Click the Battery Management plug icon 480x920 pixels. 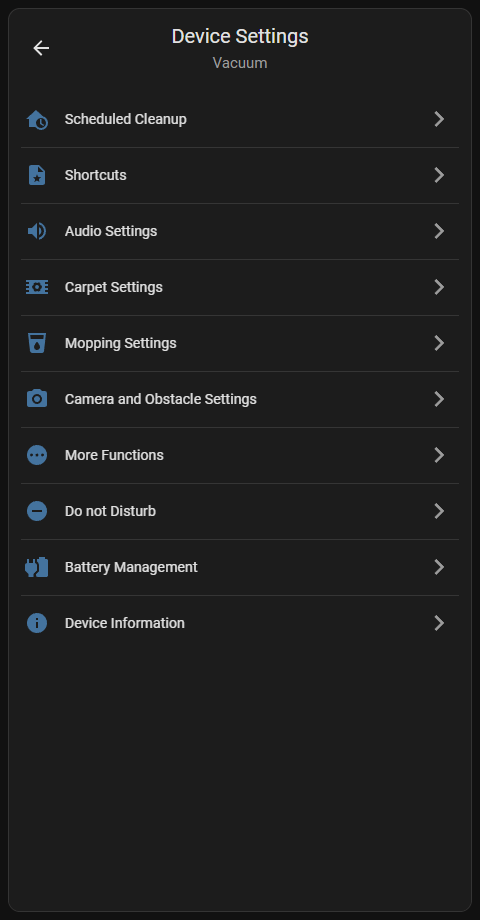37,567
